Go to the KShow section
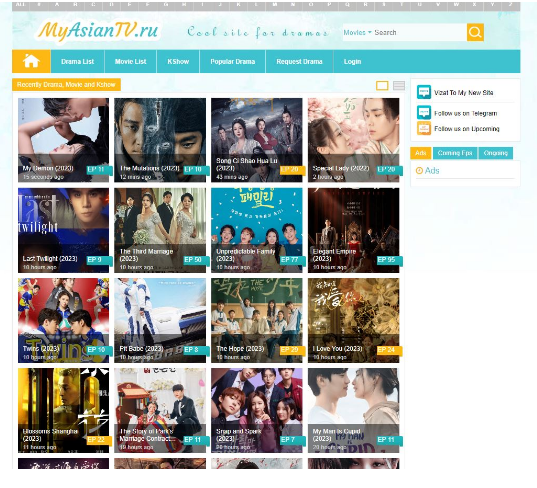Viewport: 537px width, 488px height. tap(178, 61)
